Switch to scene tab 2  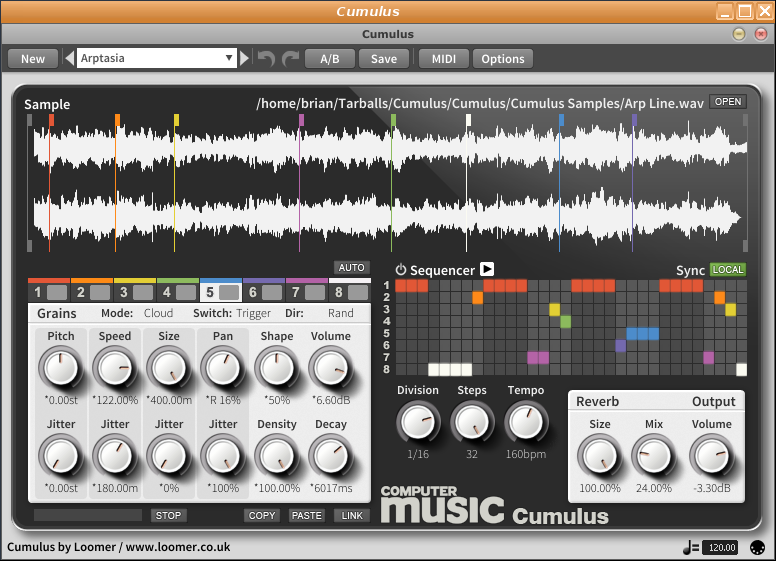[x=92, y=291]
